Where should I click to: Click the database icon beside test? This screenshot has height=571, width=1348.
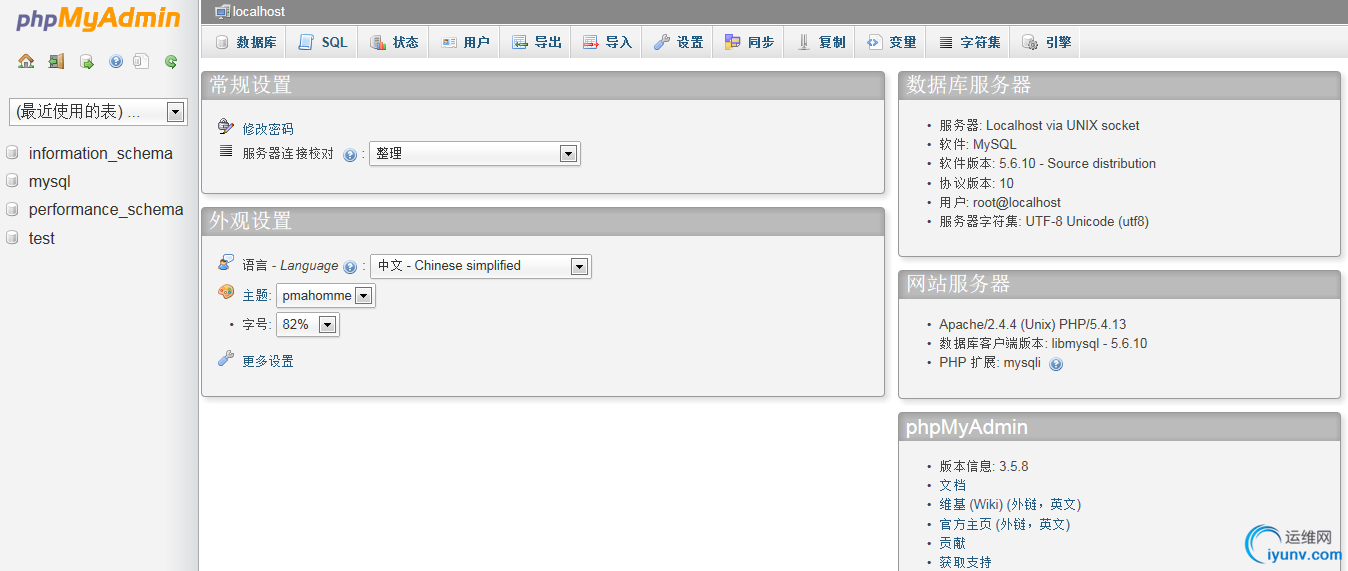(12, 238)
